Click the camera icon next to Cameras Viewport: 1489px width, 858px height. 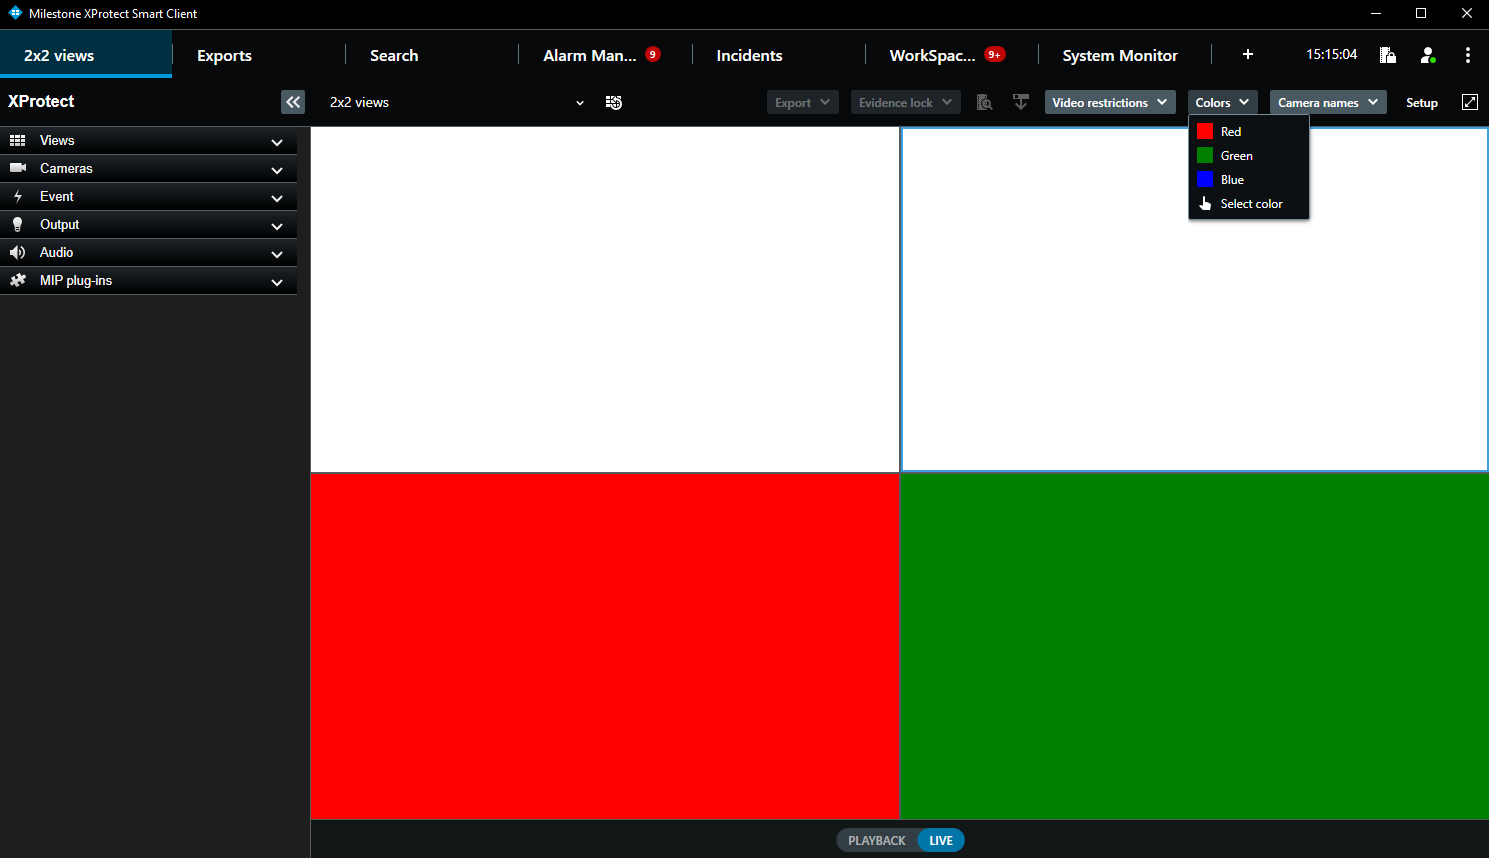pos(16,168)
